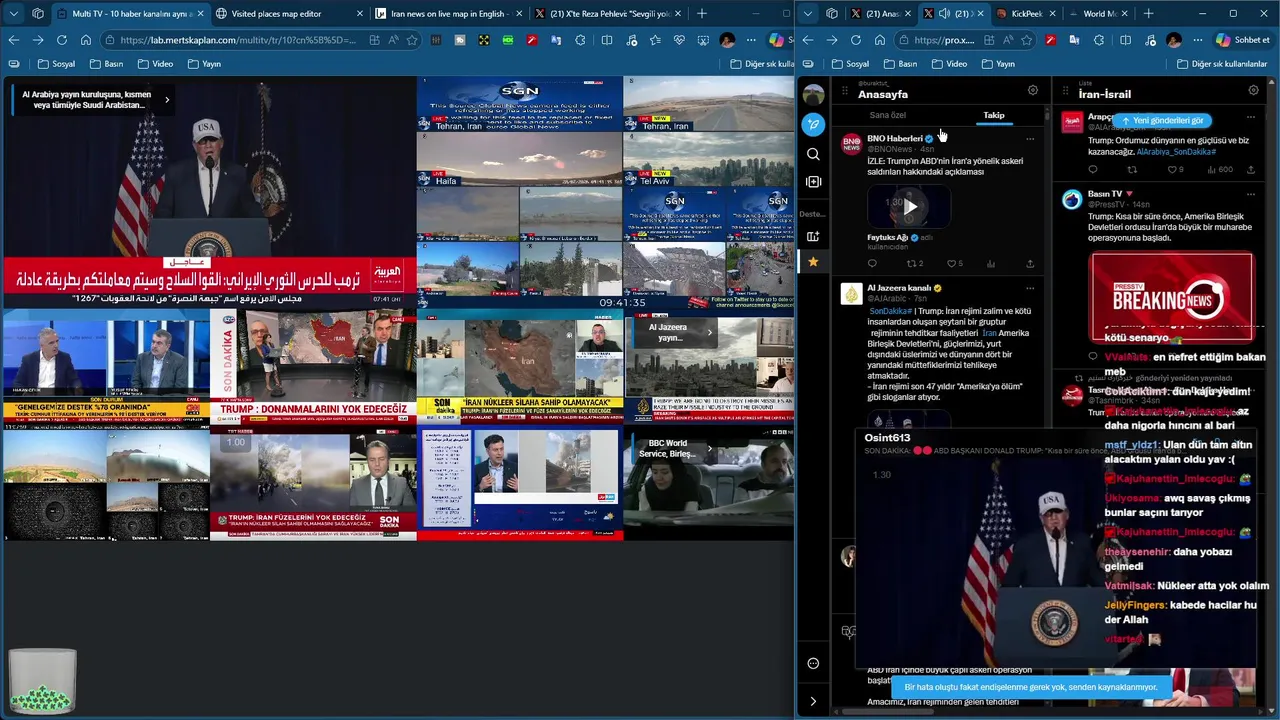Compose a new post with the feather button
Image resolution: width=1280 pixels, height=720 pixels.
813,125
